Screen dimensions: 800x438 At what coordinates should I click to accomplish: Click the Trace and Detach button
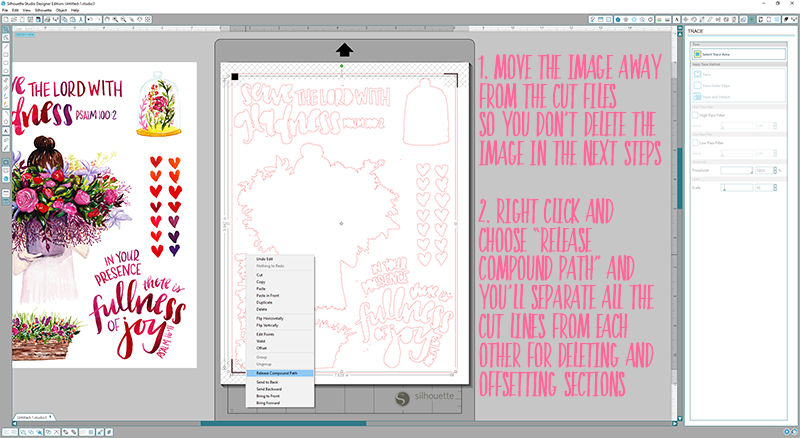click(x=712, y=97)
